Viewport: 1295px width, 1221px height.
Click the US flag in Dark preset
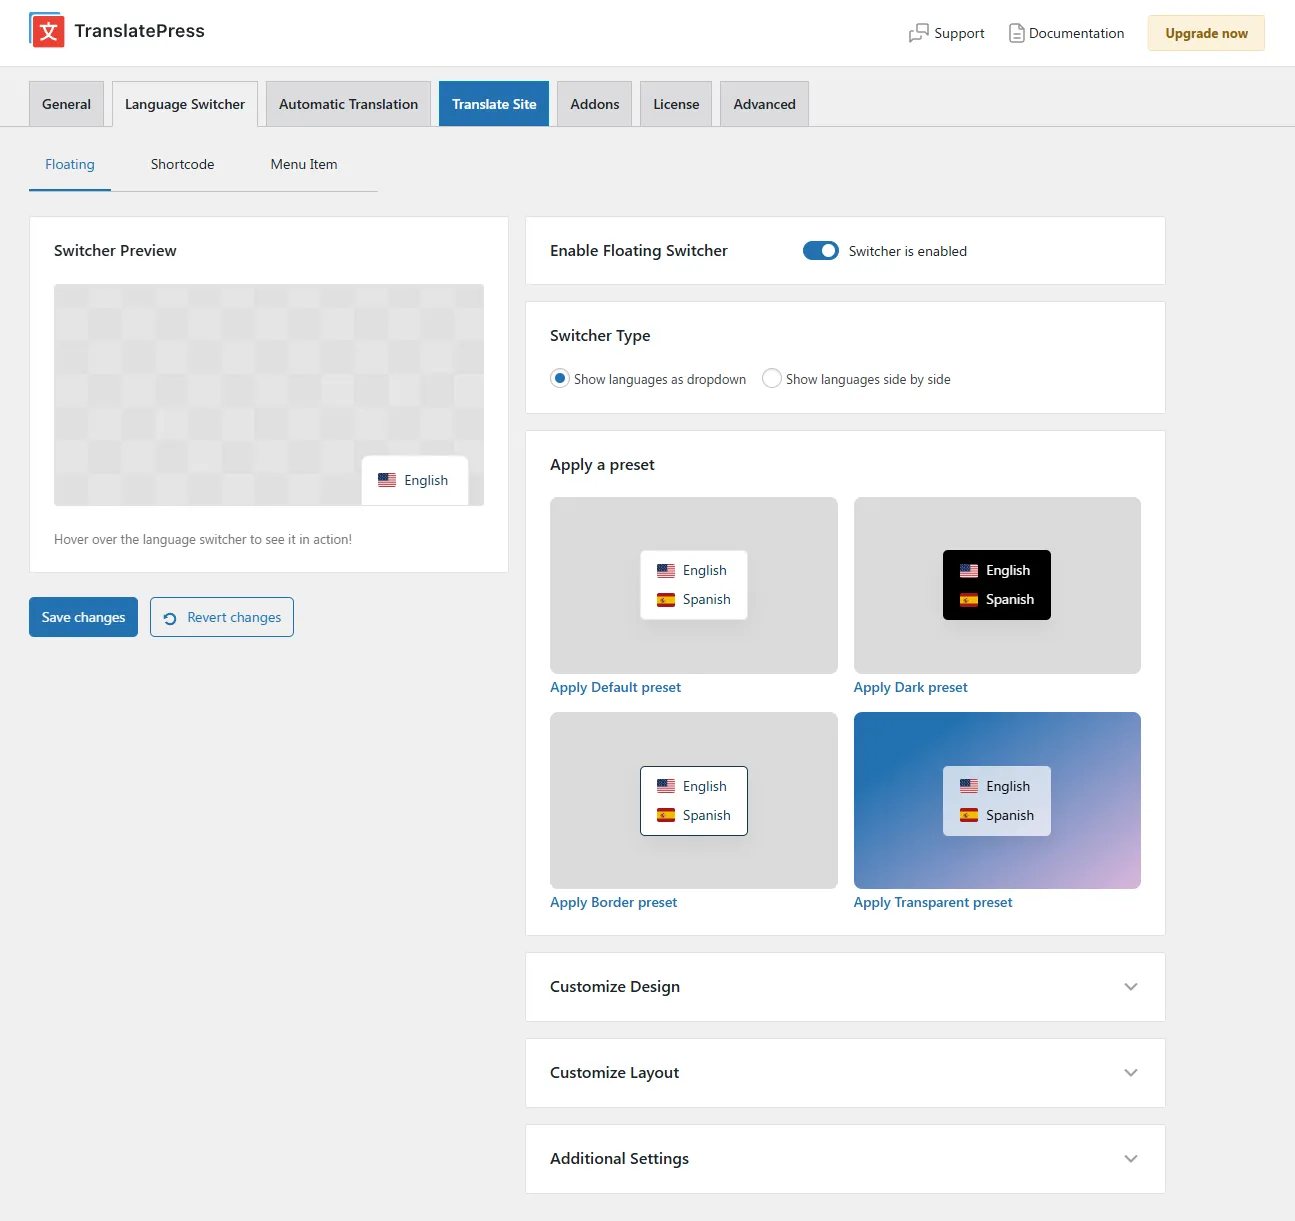point(969,570)
